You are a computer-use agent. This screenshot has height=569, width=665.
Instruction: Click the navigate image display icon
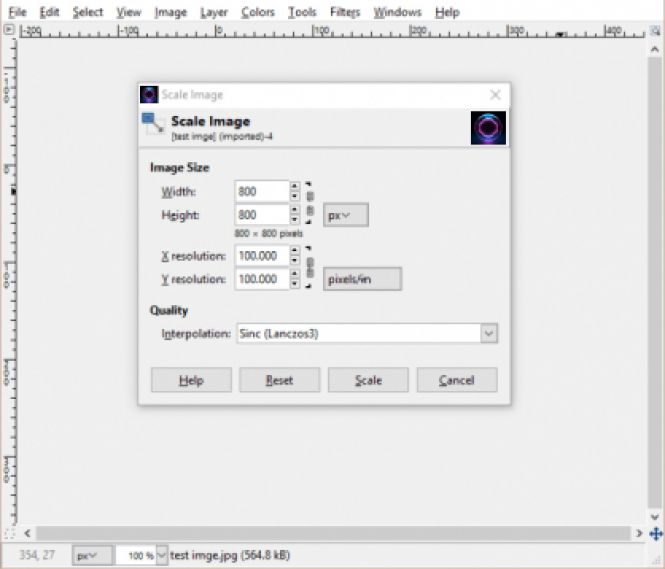tap(656, 534)
